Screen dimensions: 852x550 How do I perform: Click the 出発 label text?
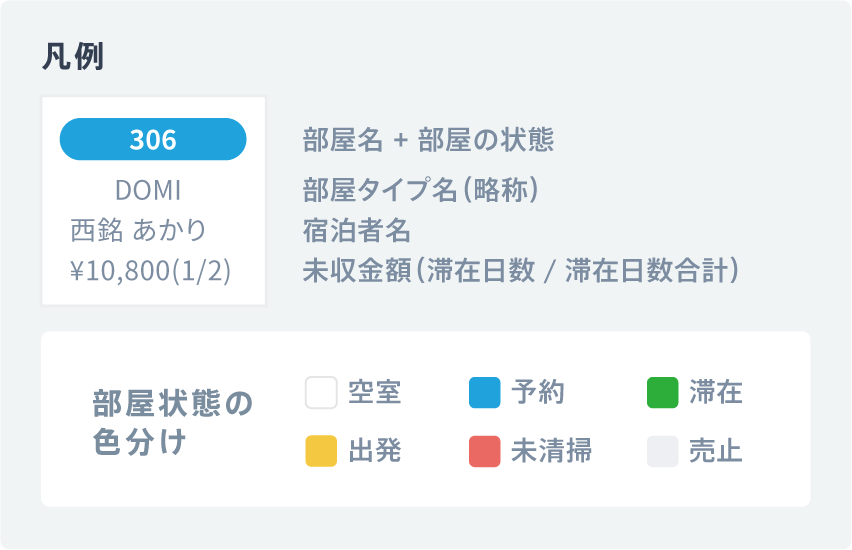375,451
